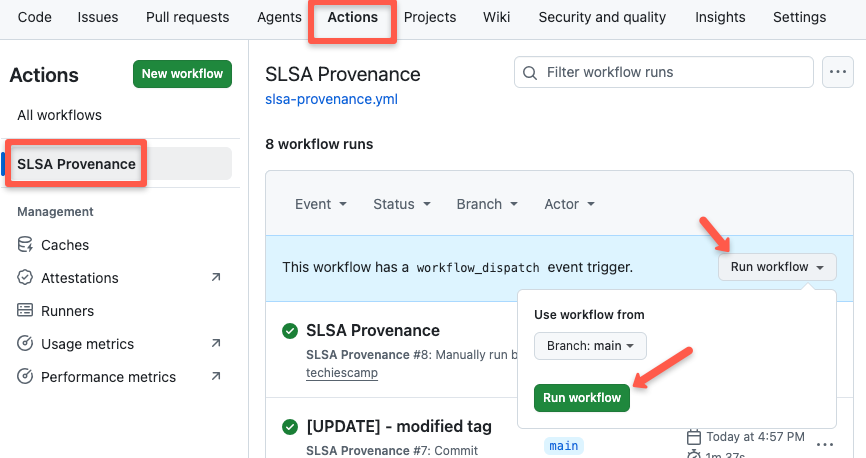Click the Management section heading
The height and width of the screenshot is (458, 866).
point(55,212)
